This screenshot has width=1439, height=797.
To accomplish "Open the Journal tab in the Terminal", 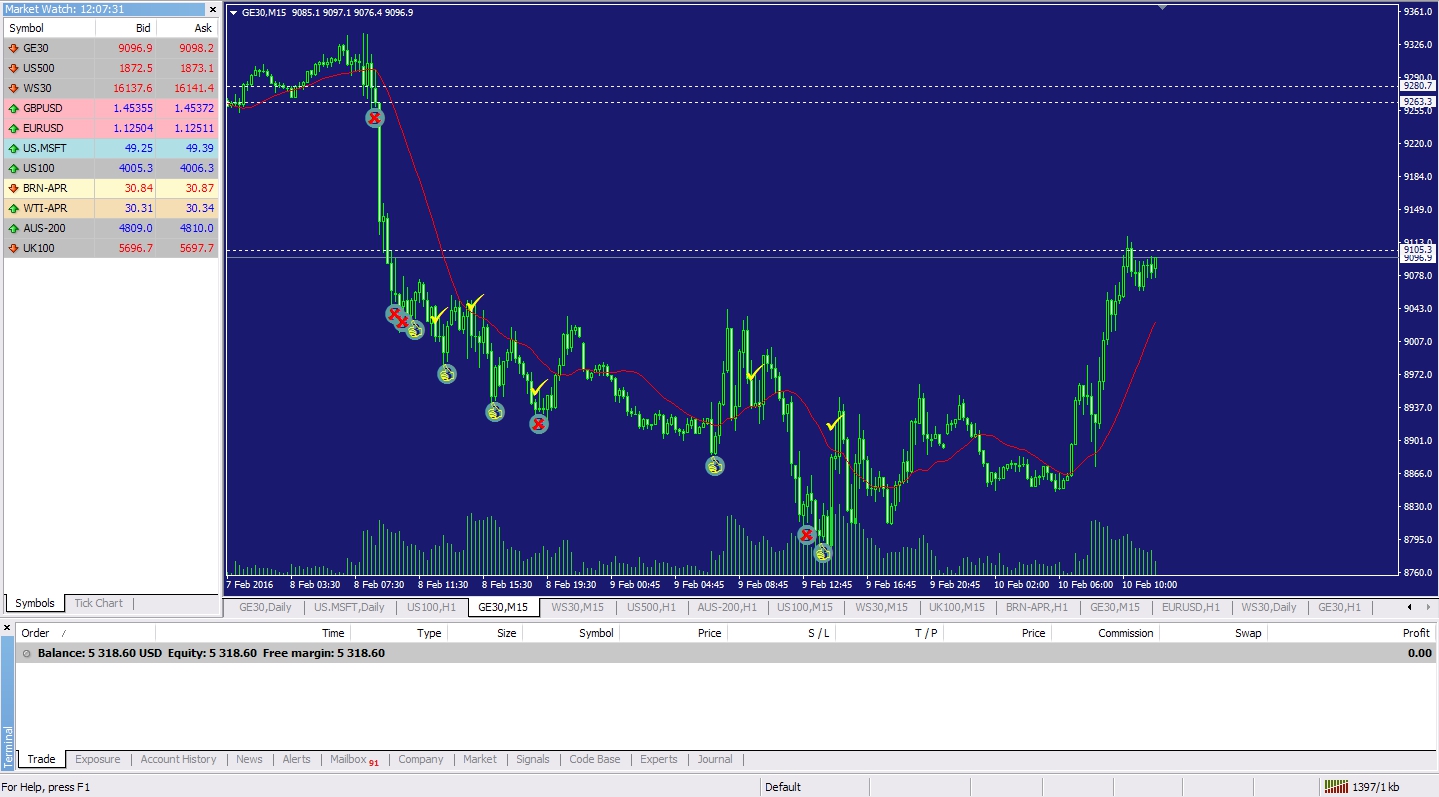I will pos(714,759).
